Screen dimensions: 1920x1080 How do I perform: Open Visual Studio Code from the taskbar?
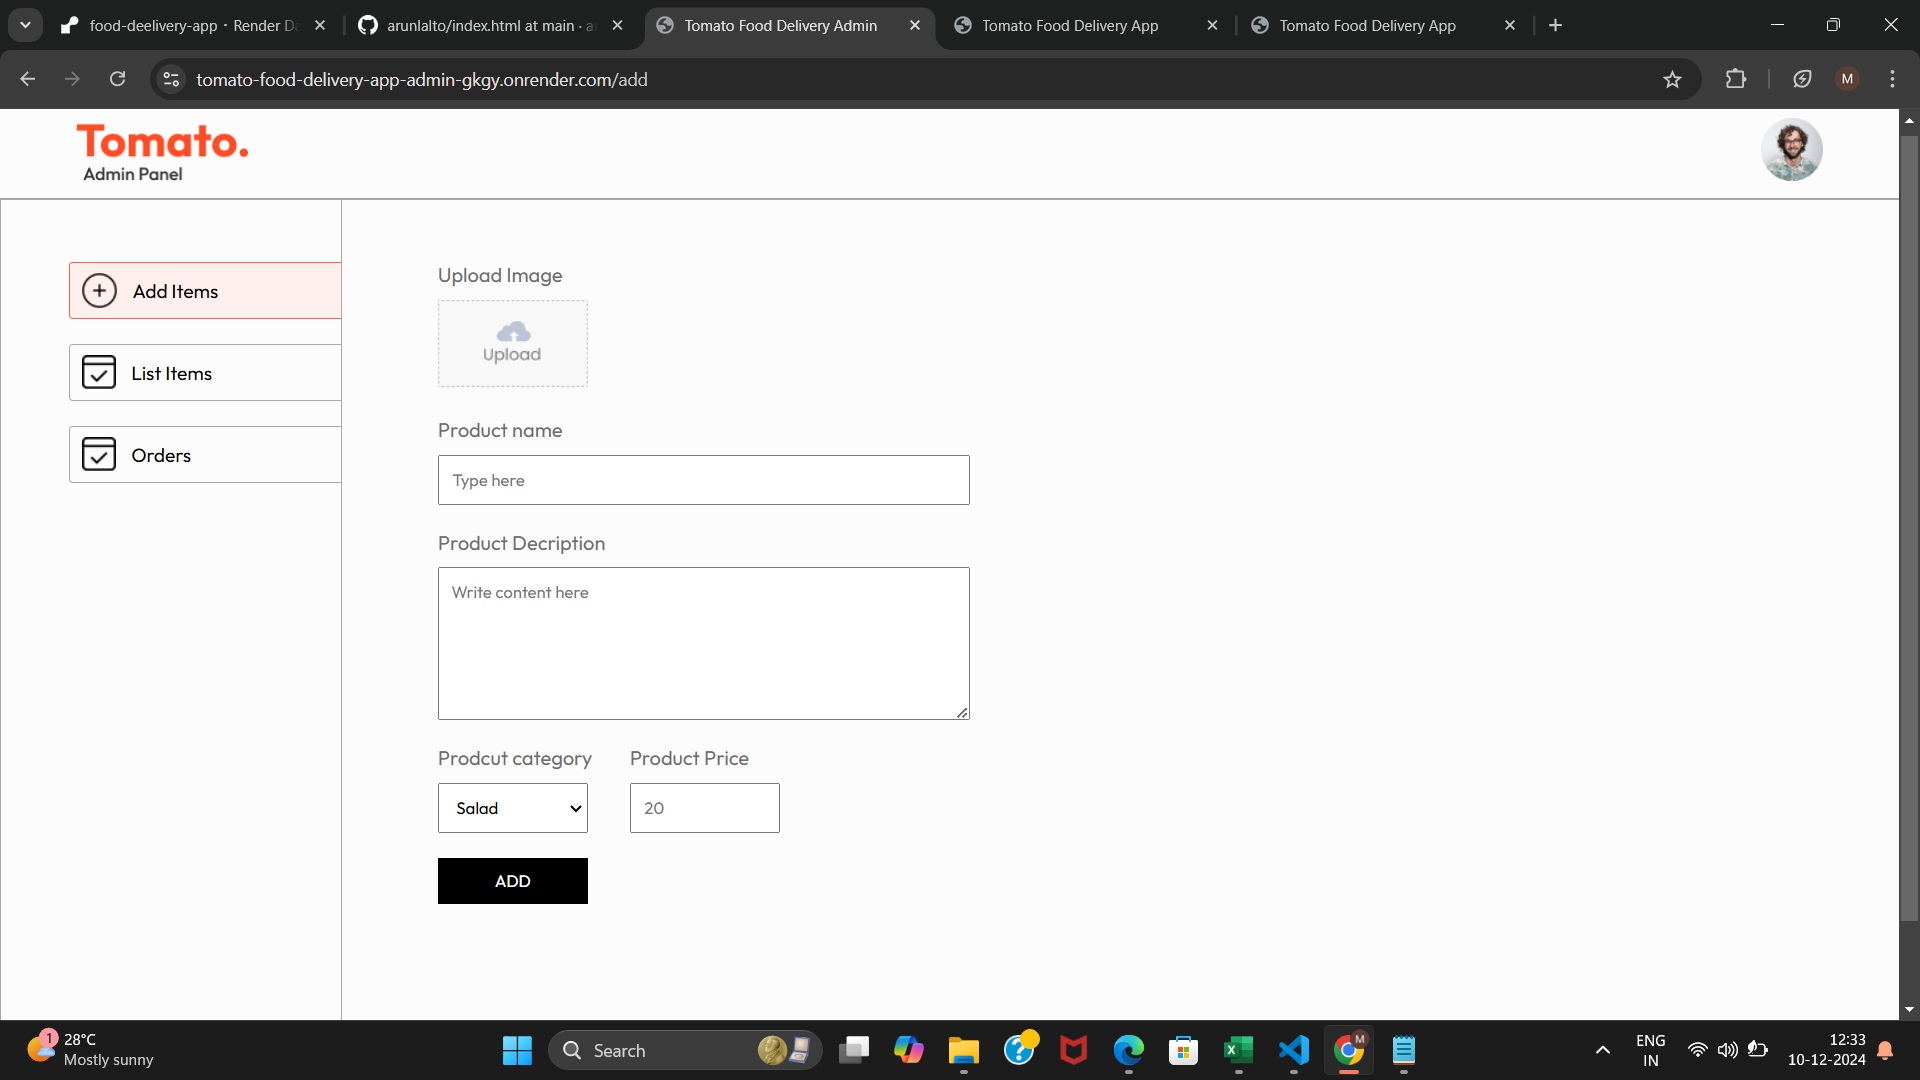[1293, 1050]
